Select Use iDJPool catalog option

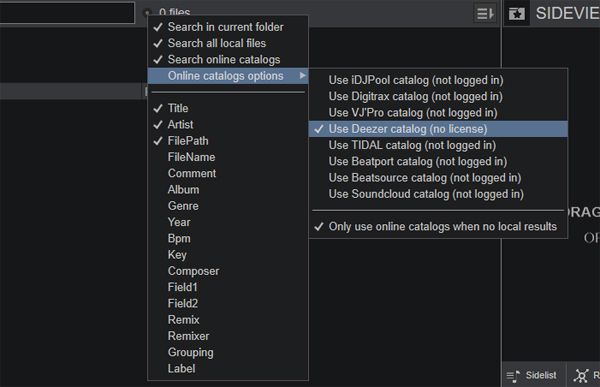438,80
